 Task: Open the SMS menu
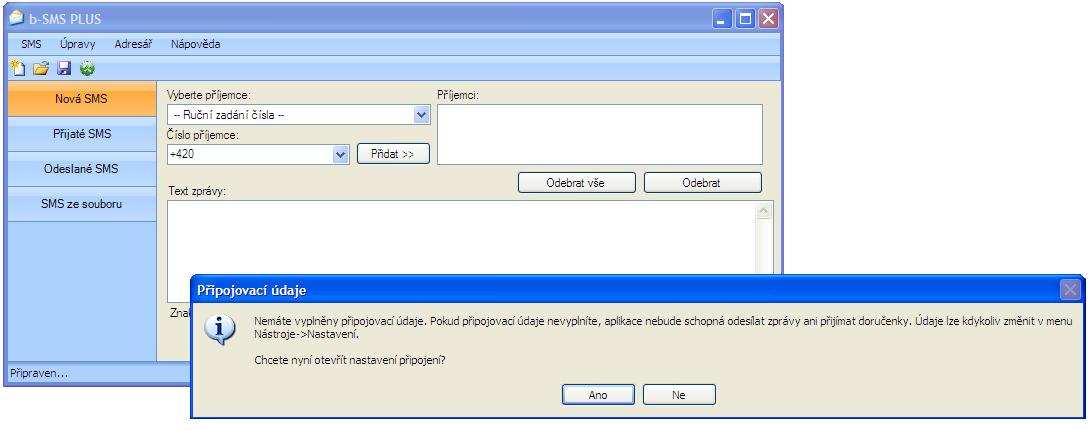click(31, 44)
